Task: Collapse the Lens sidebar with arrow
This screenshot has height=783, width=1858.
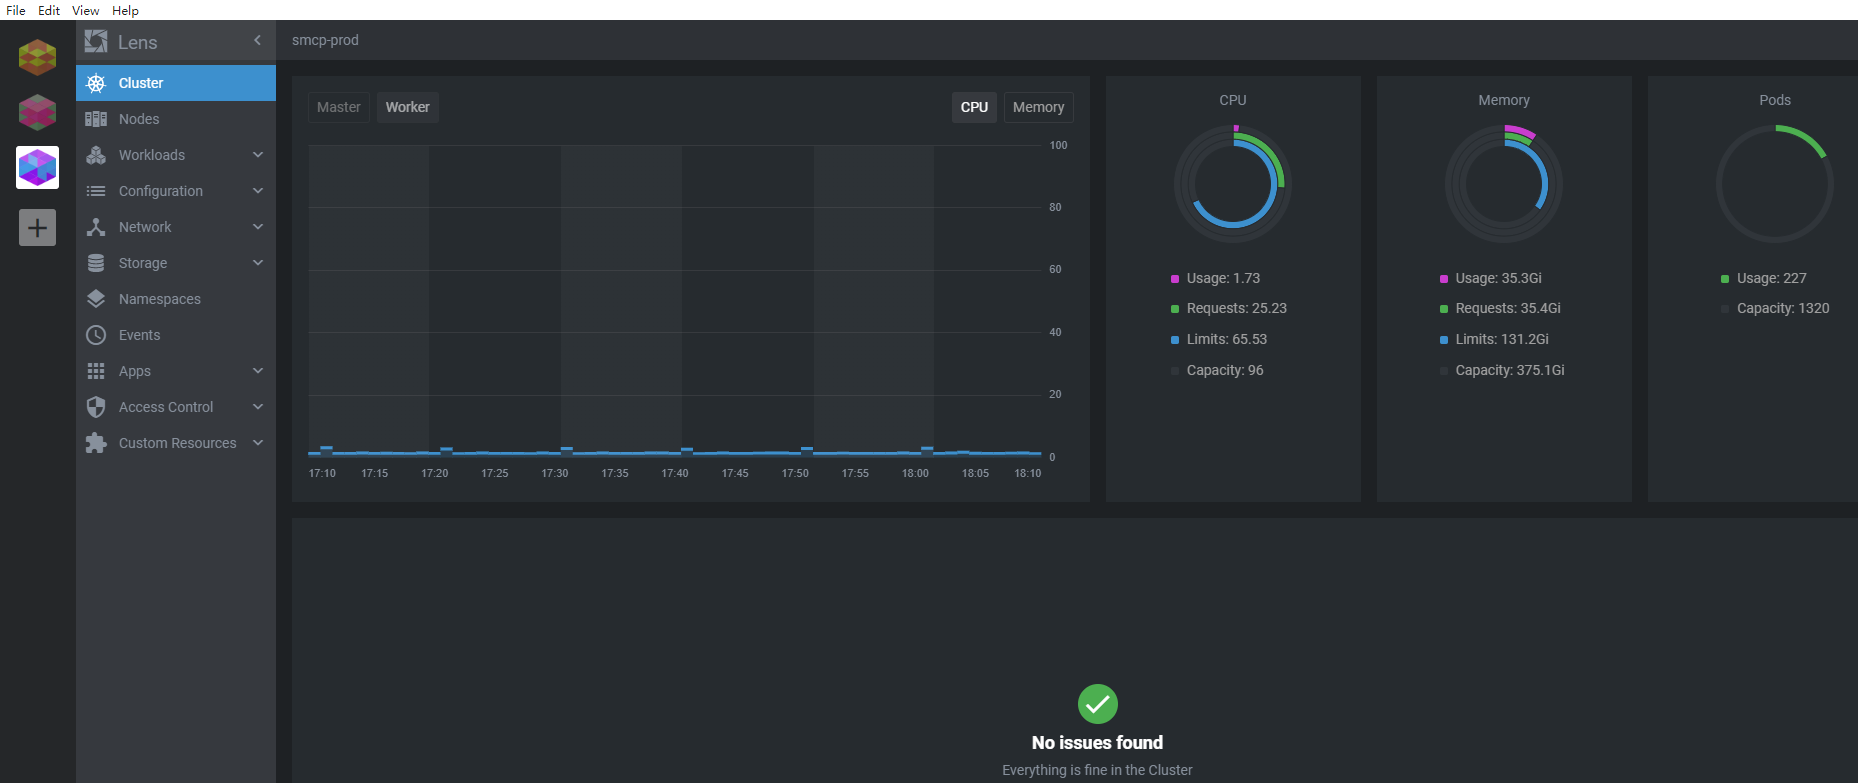Action: (x=257, y=41)
